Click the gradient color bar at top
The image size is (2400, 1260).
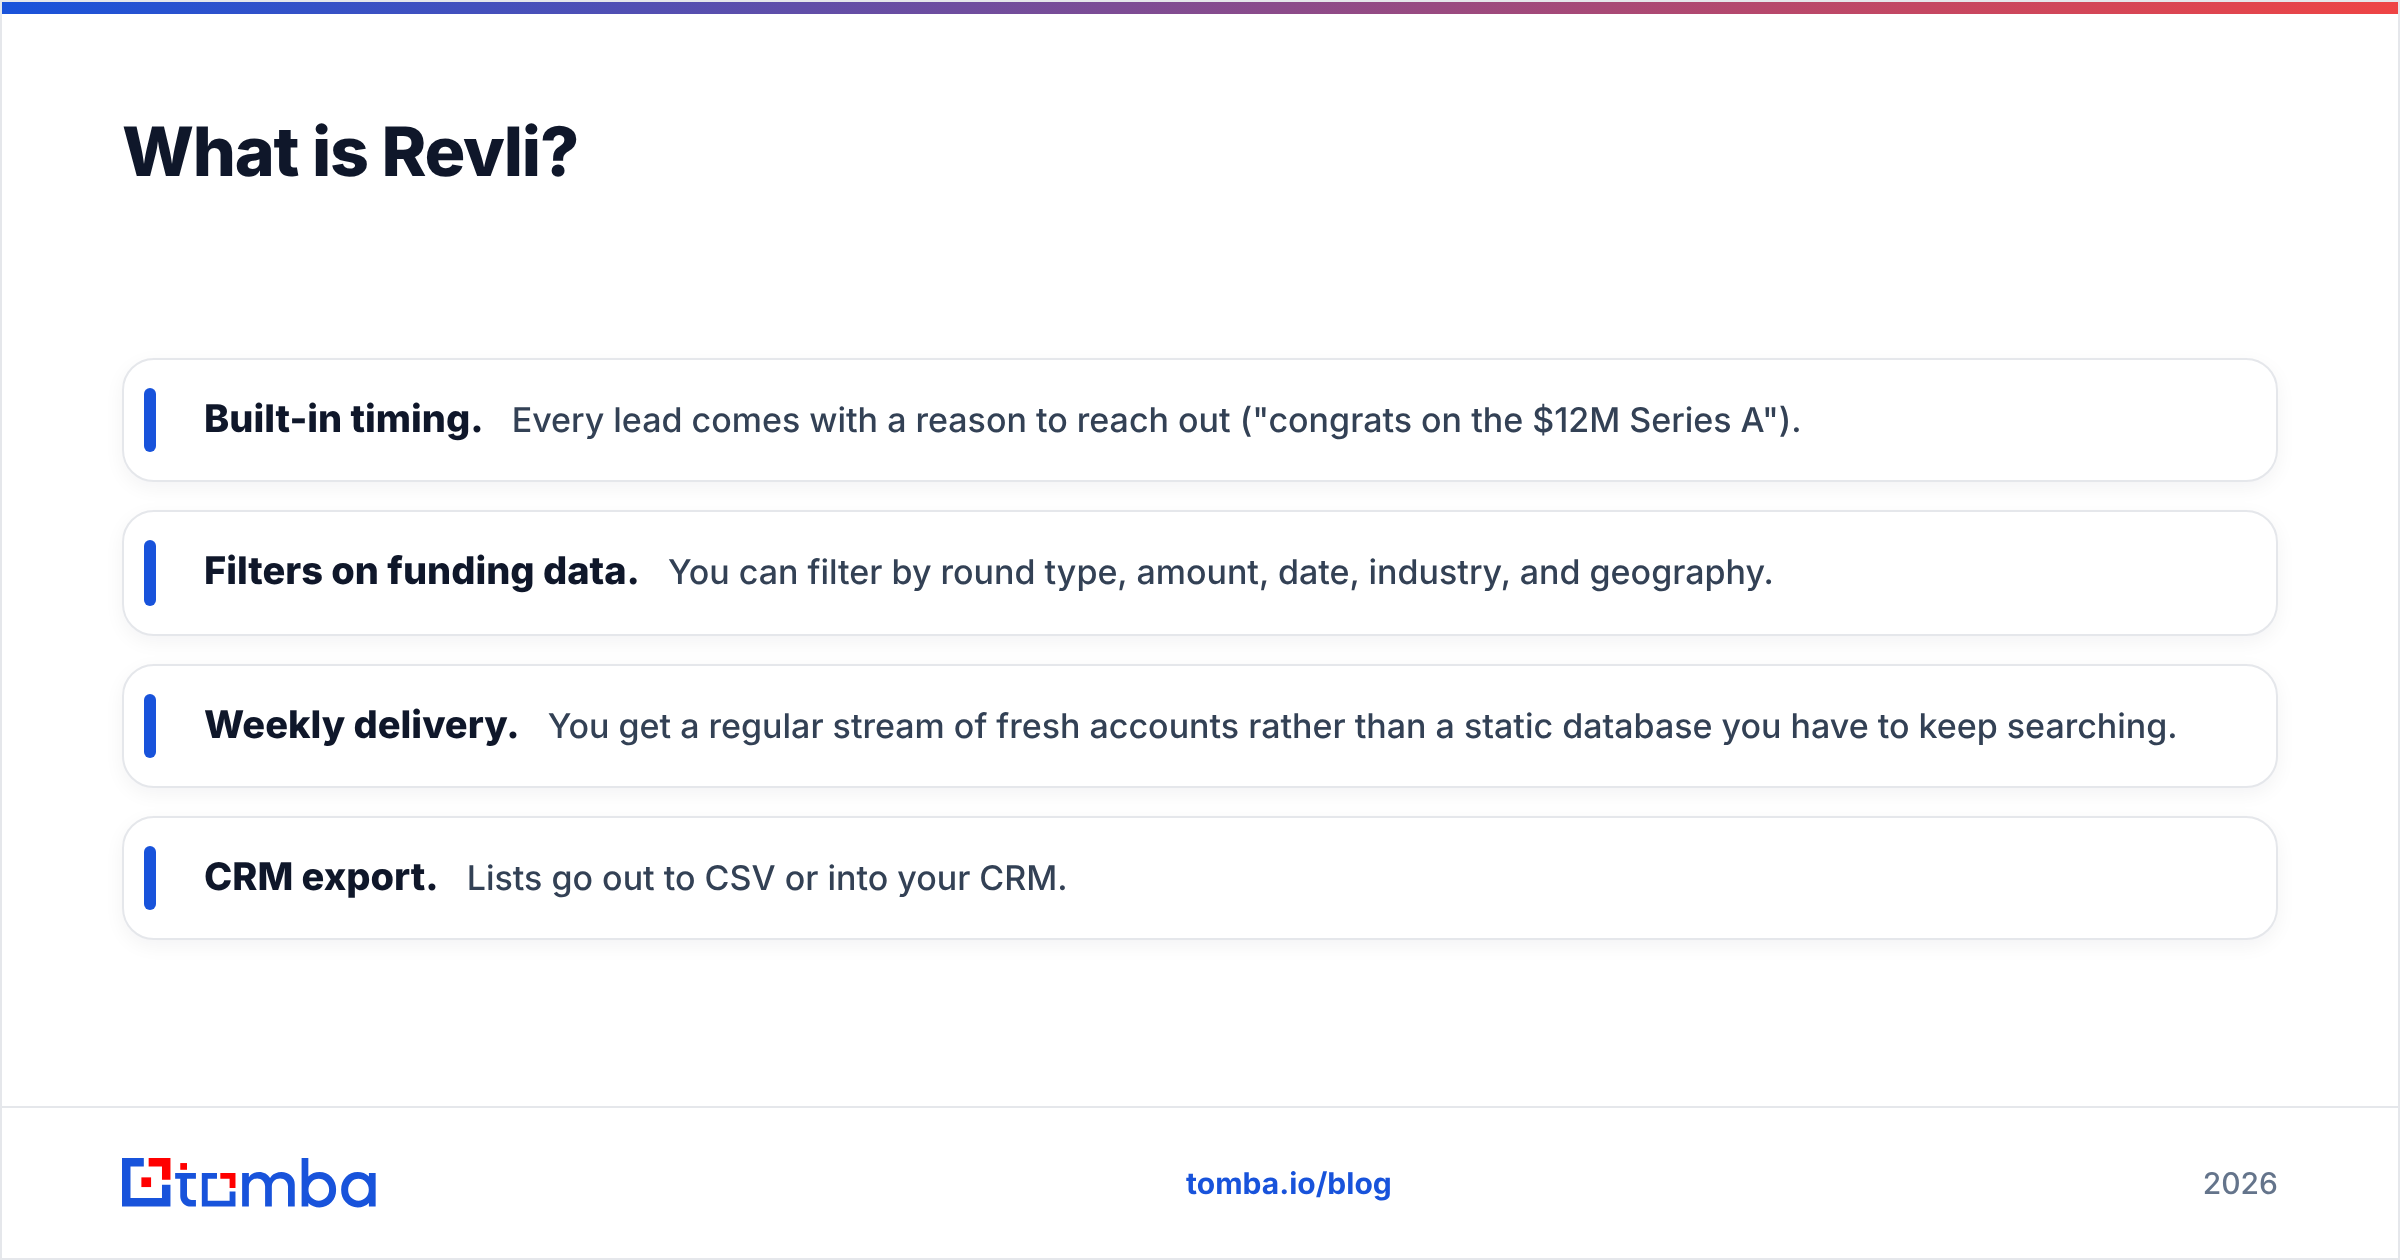pyautogui.click(x=1200, y=7)
